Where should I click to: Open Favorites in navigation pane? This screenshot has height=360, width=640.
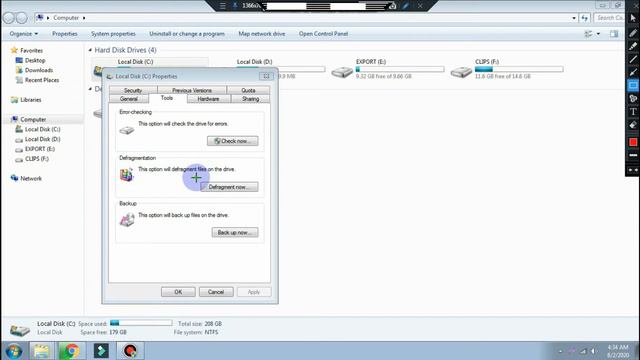tap(27, 51)
